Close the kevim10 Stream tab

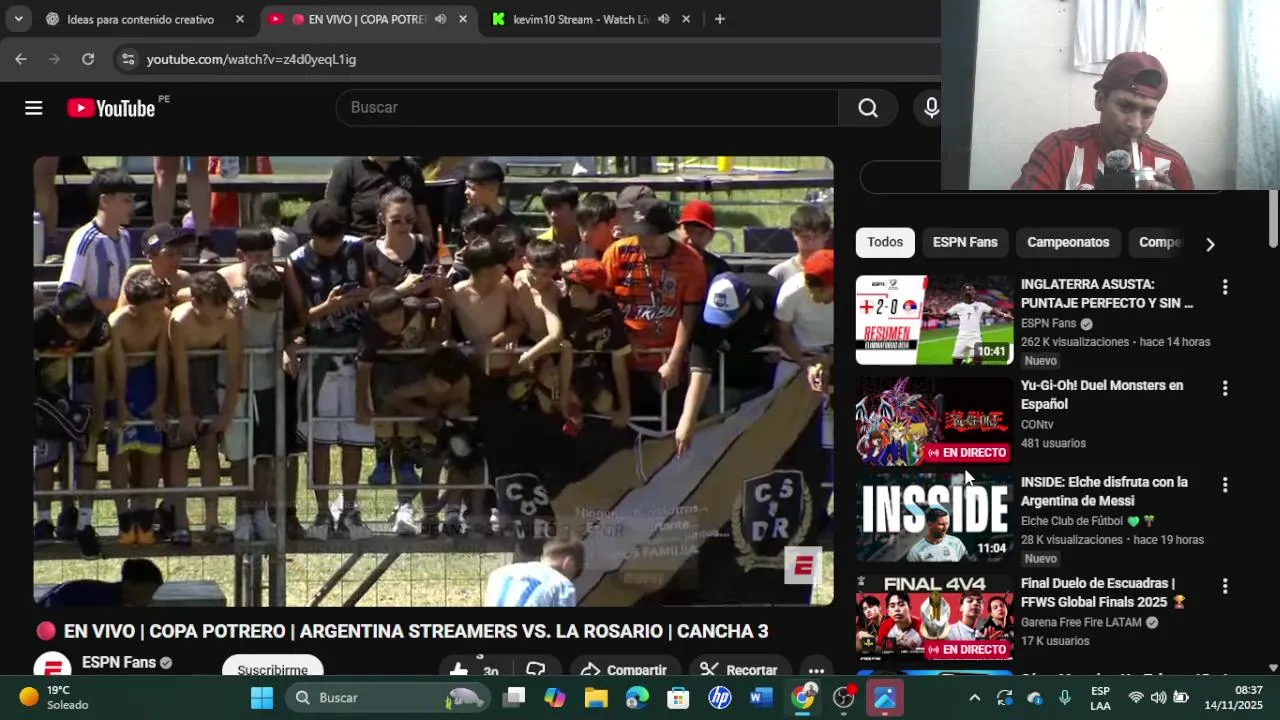[686, 19]
